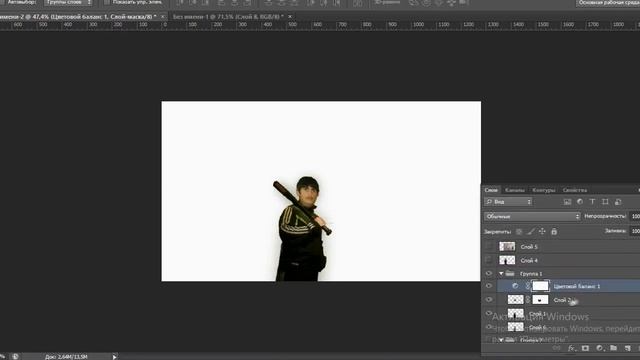640x360 pixels.
Task: Close the Без имени-1 document tab
Action: [290, 17]
